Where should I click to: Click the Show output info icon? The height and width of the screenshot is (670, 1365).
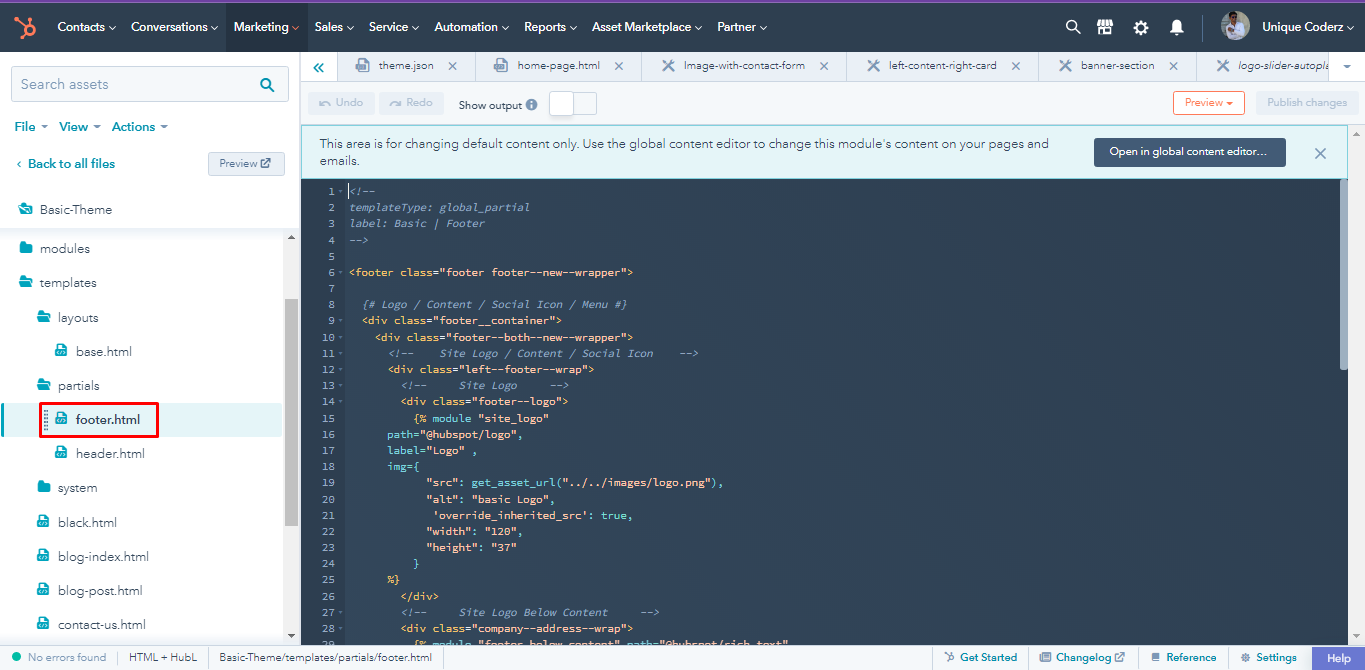[531, 105]
